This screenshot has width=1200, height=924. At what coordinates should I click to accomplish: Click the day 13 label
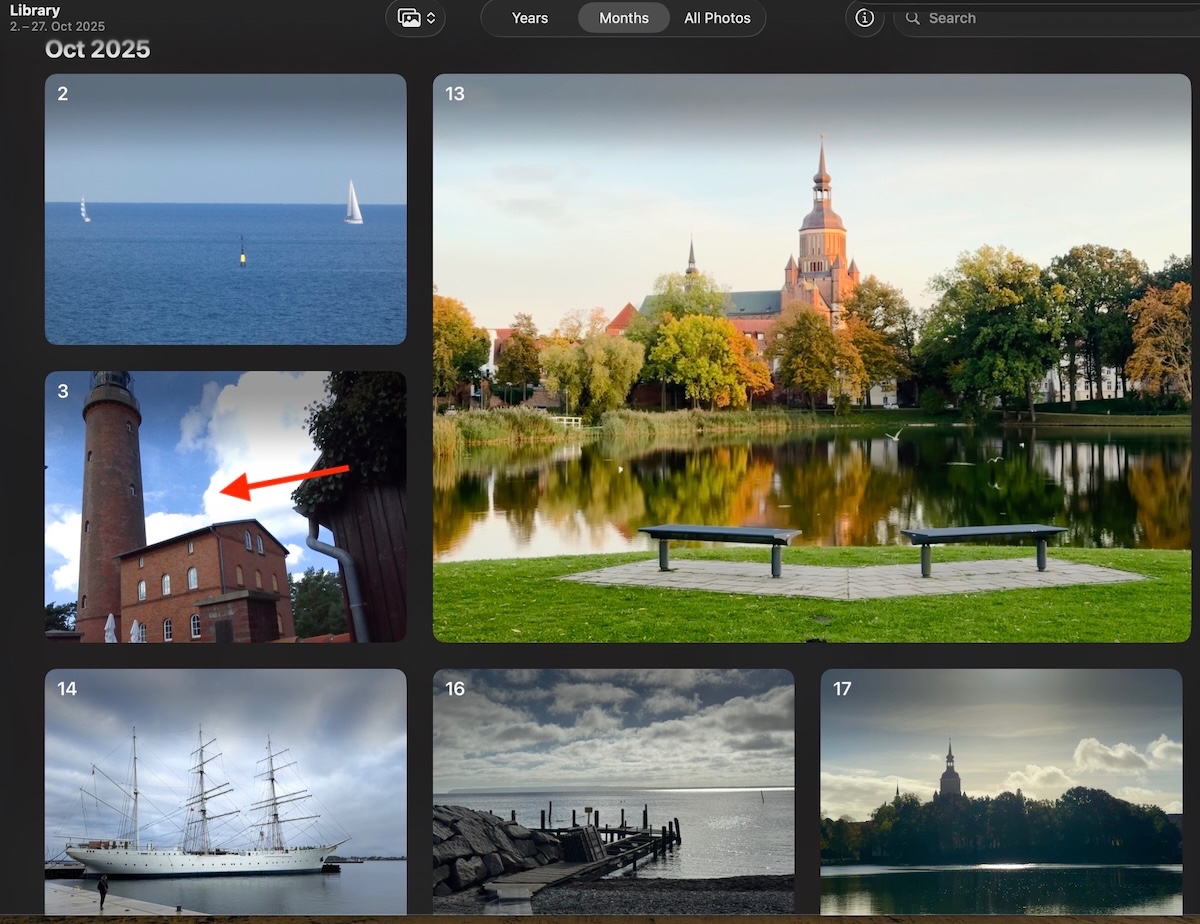pyautogui.click(x=455, y=94)
